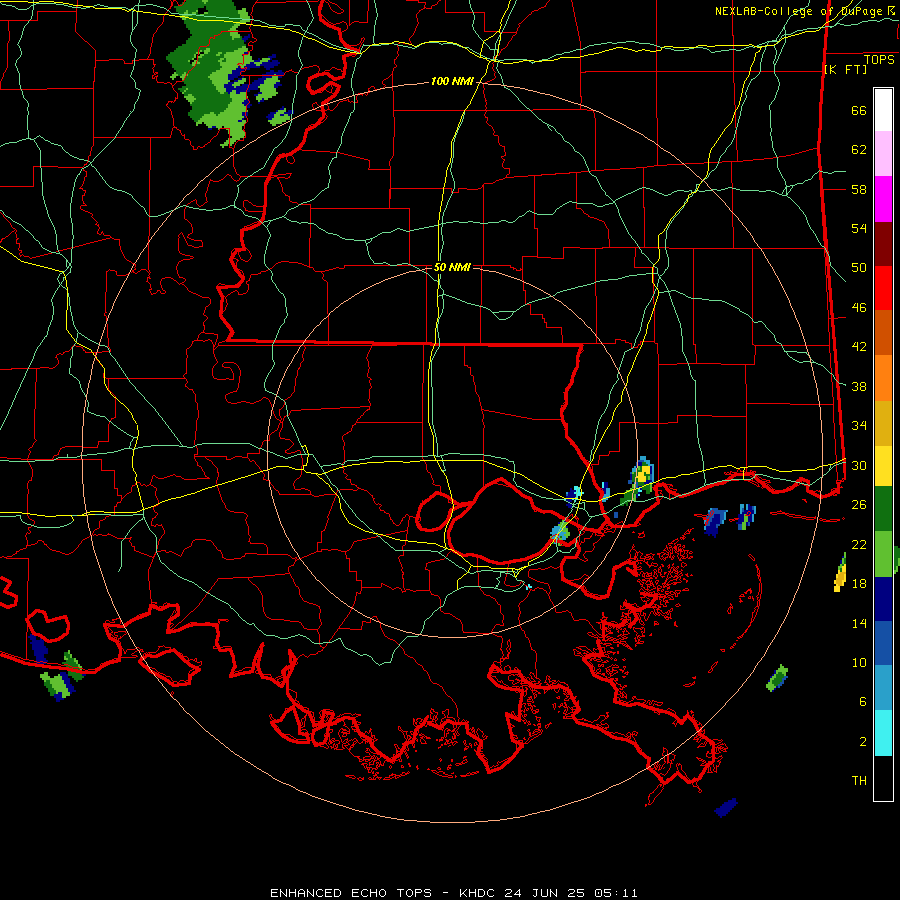Pick the magenta swatch in the legend

(883, 199)
